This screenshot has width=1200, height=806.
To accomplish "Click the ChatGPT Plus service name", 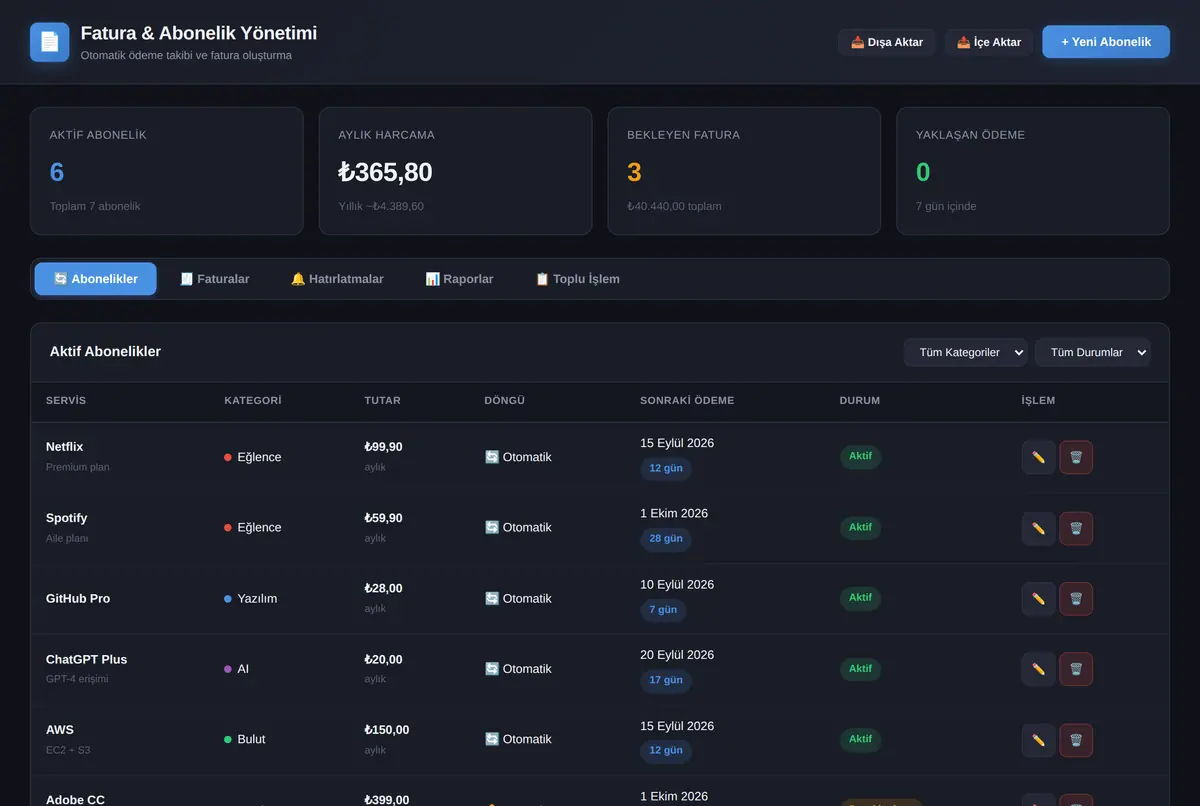I will pos(86,660).
